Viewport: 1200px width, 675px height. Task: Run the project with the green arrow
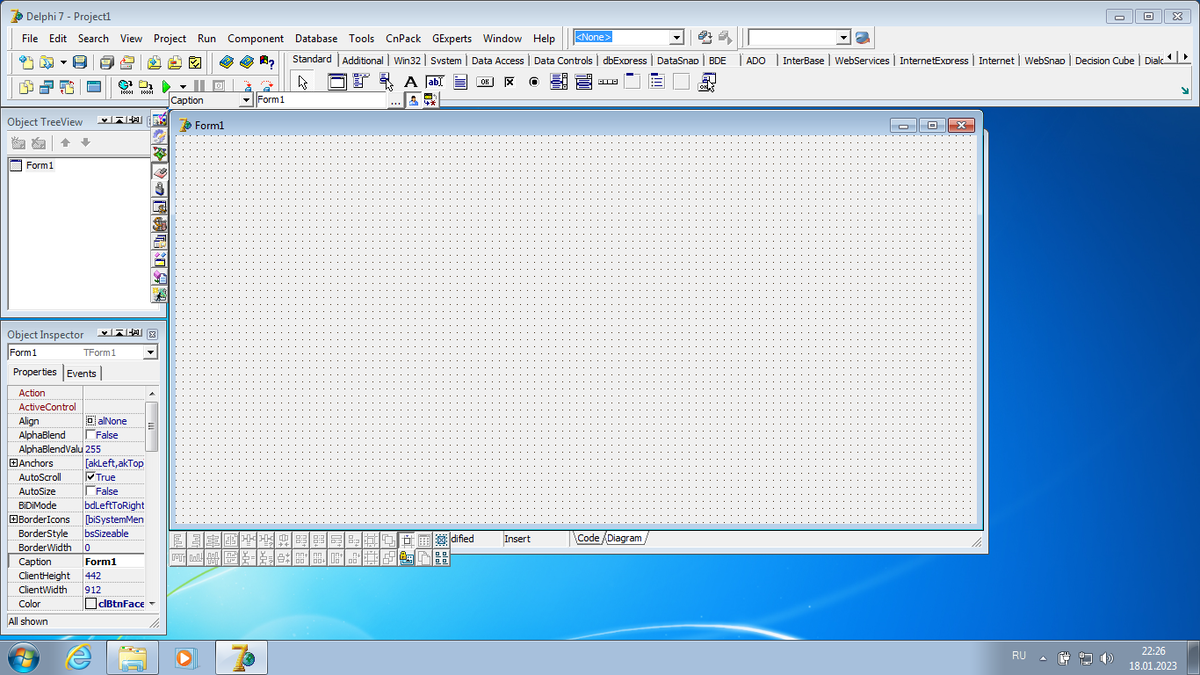[168, 87]
